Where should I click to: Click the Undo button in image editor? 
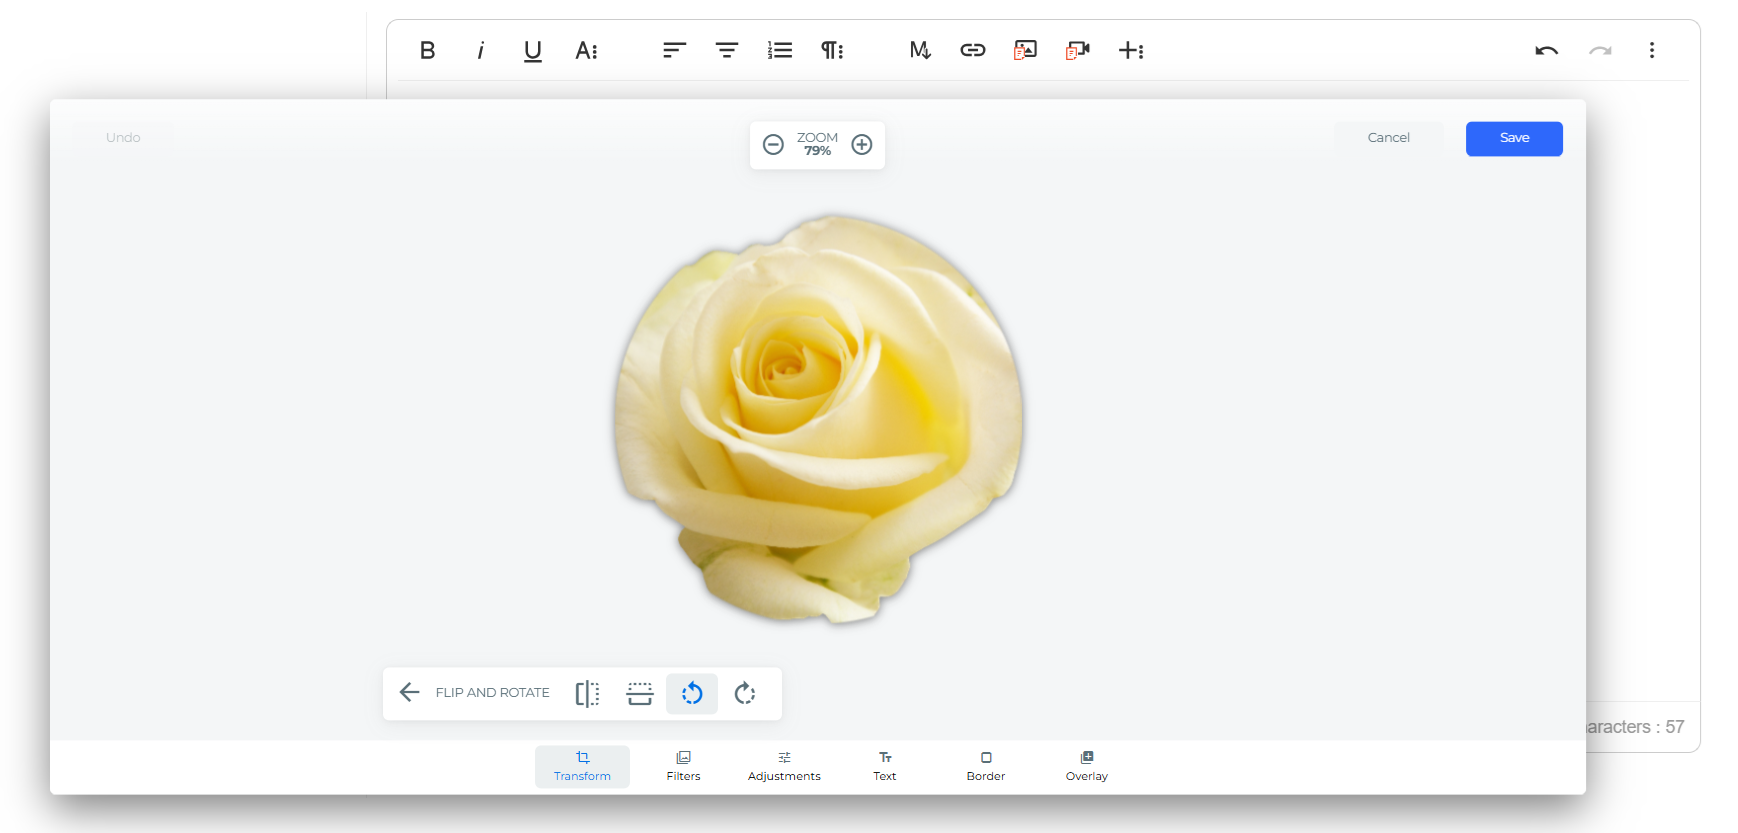click(123, 138)
